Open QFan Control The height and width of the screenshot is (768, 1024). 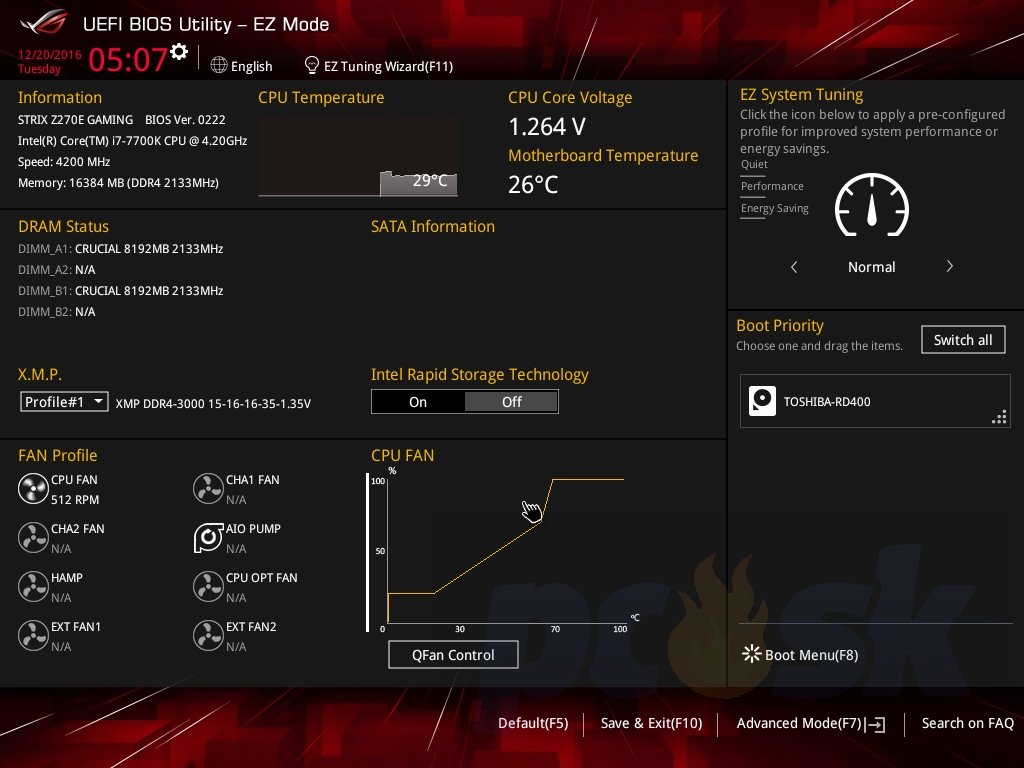(x=453, y=654)
